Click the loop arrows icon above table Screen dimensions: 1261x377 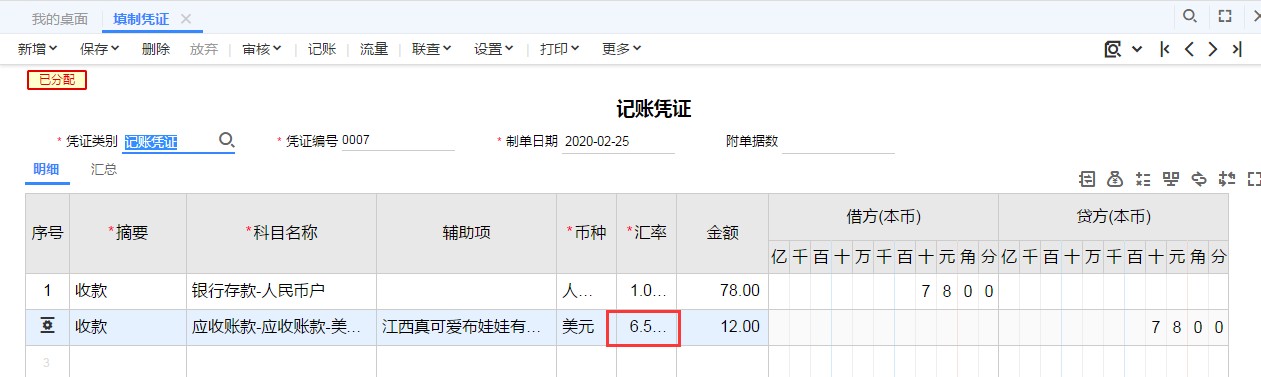(1200, 178)
